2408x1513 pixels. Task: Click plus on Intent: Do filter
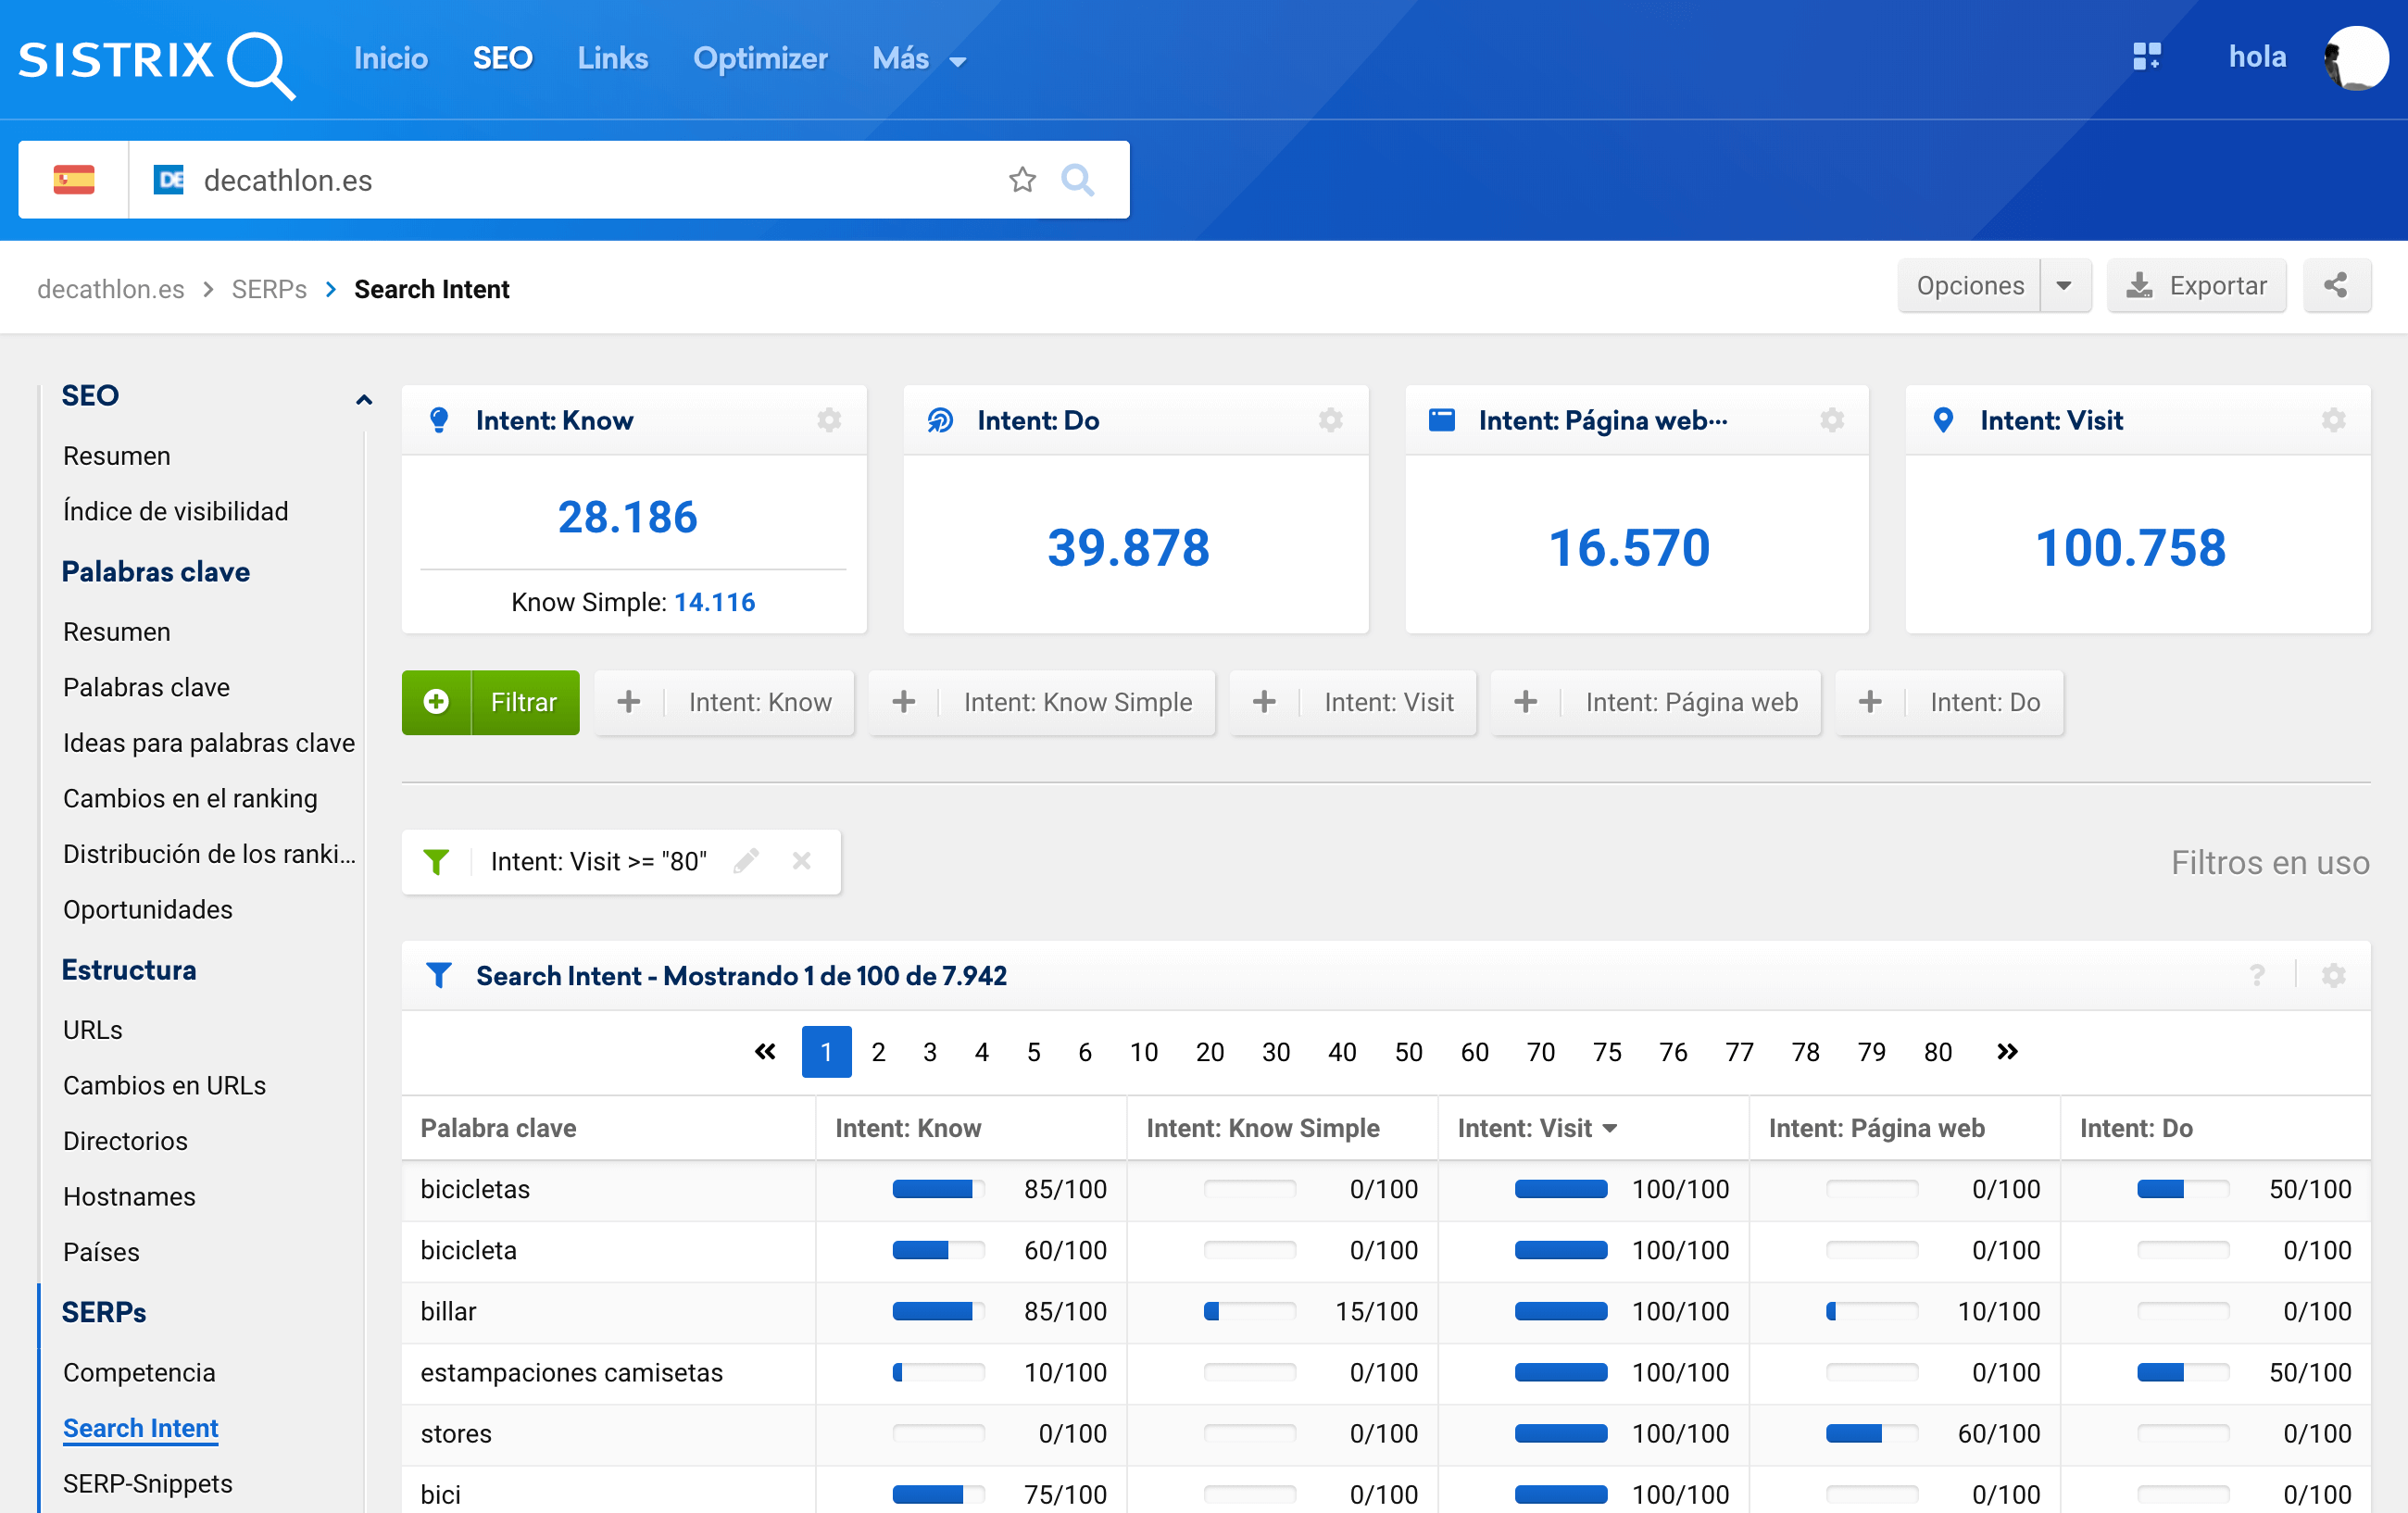click(1869, 702)
